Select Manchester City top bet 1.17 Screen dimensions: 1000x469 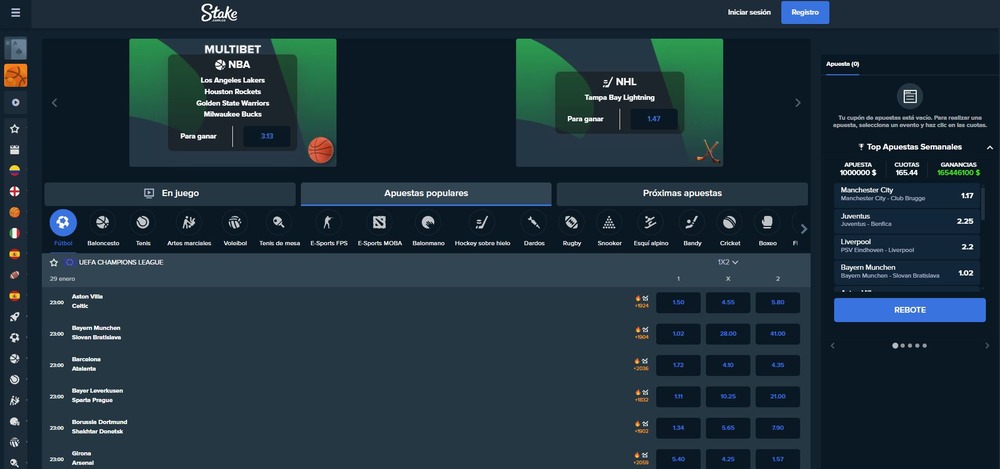(906, 196)
